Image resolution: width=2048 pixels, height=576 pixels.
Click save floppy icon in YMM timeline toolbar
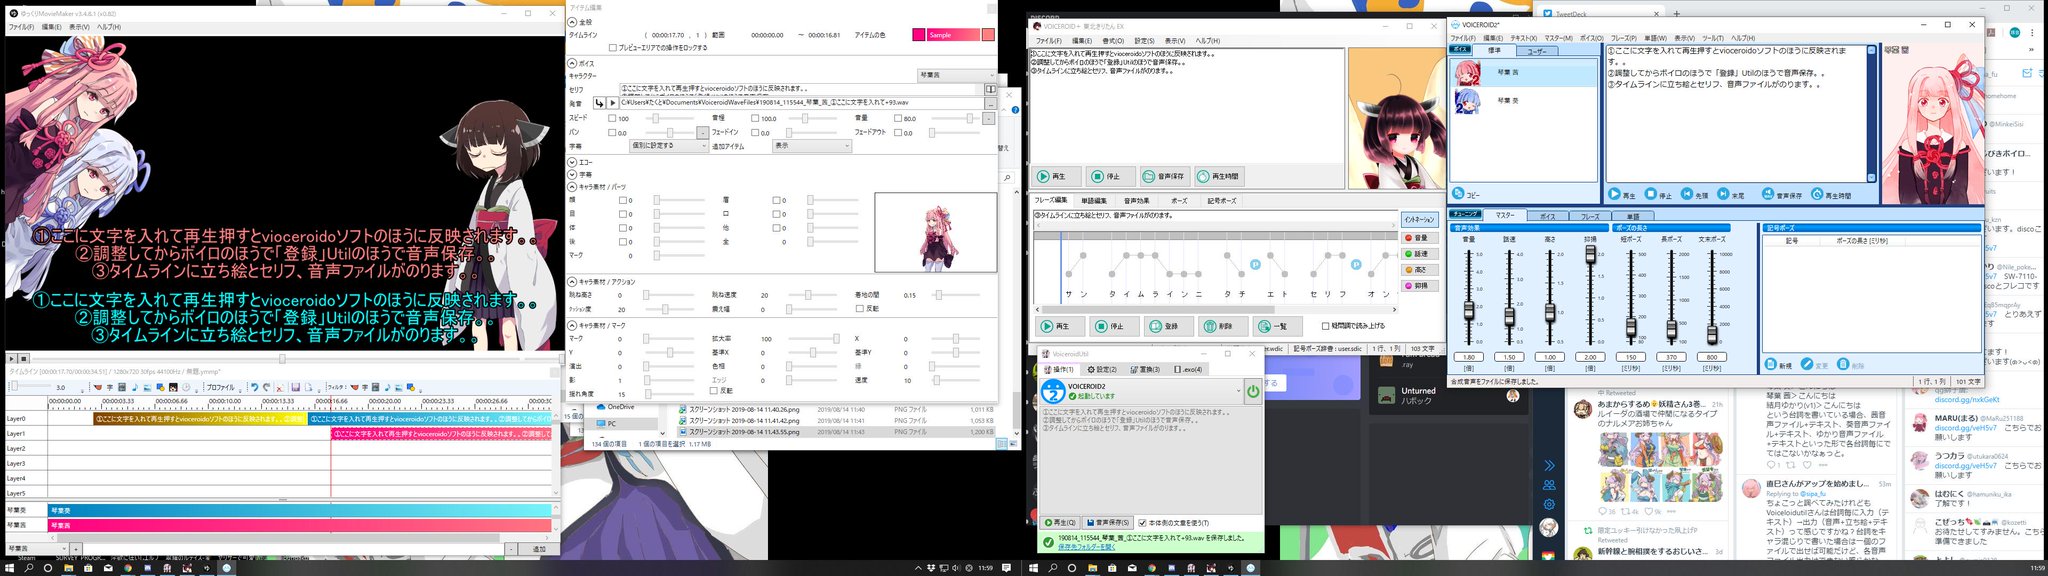pyautogui.click(x=296, y=387)
